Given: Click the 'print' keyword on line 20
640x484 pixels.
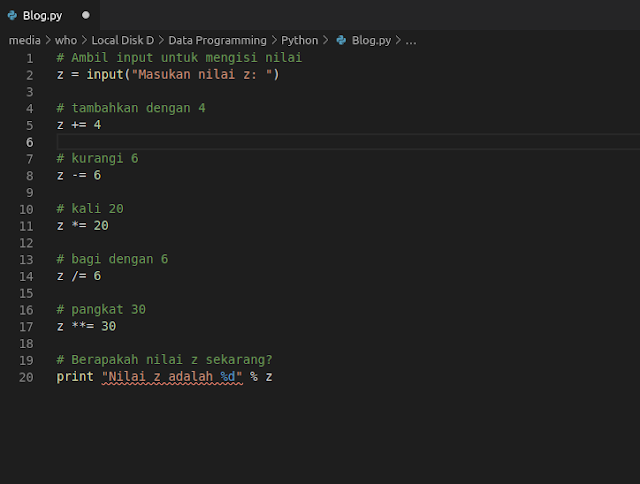Looking at the screenshot, I should pyautogui.click(x=75, y=377).
